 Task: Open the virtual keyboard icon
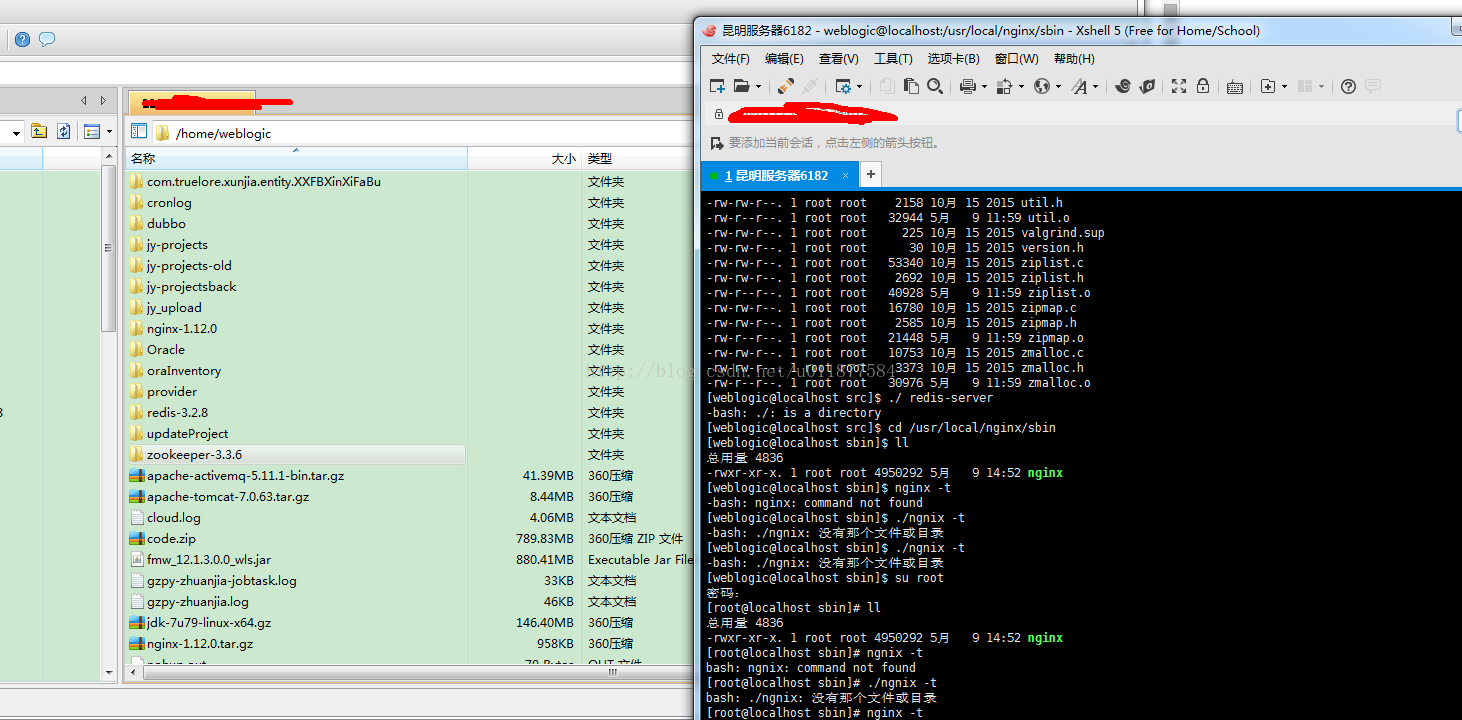(x=1235, y=87)
